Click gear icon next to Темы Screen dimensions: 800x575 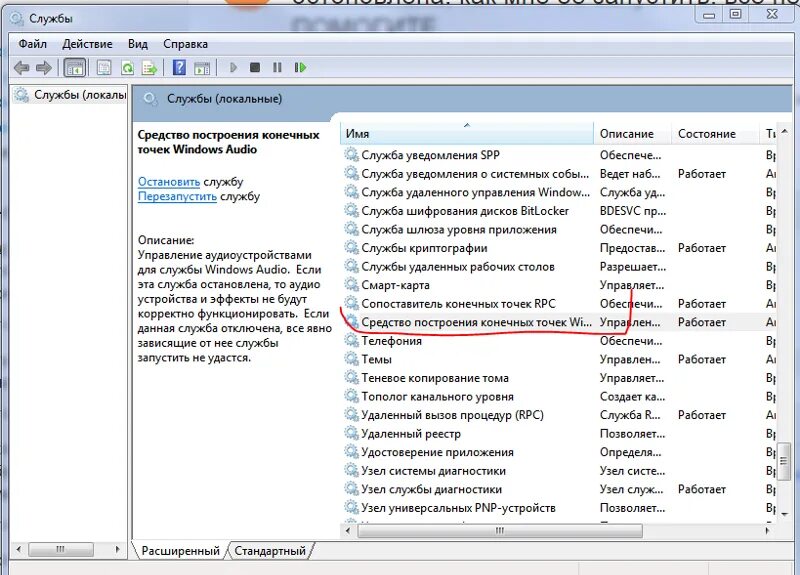tap(351, 359)
